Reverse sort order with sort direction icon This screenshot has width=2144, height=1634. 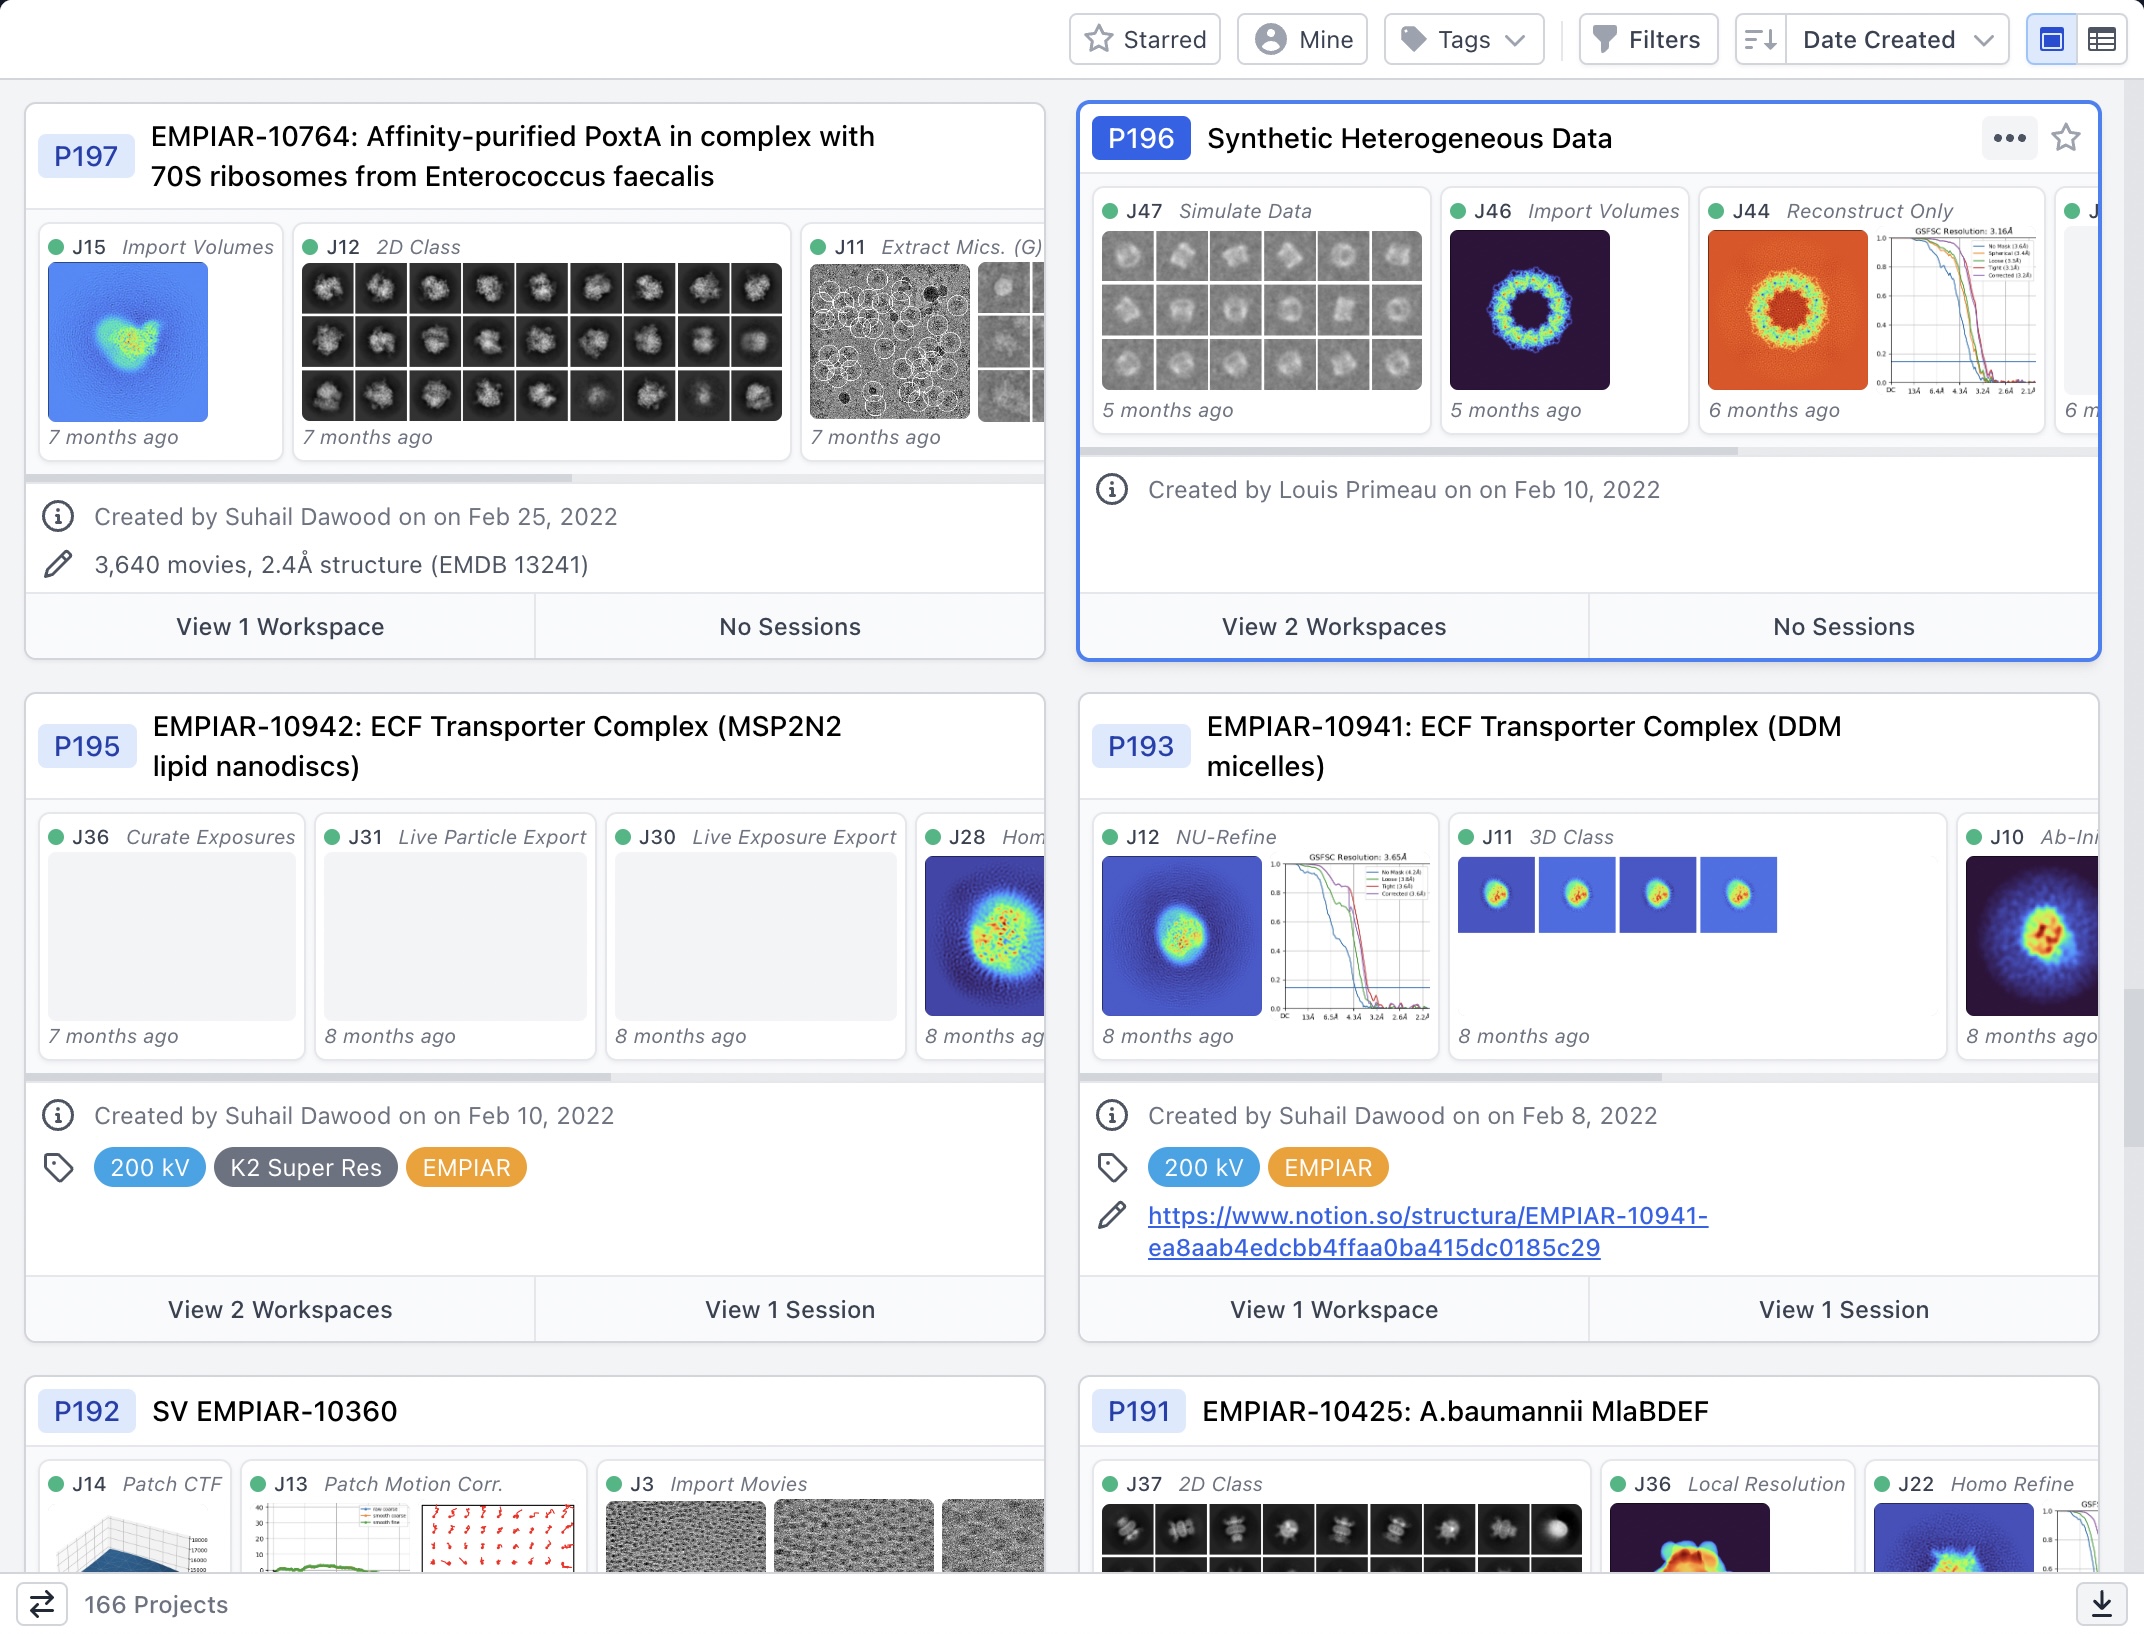[1760, 40]
